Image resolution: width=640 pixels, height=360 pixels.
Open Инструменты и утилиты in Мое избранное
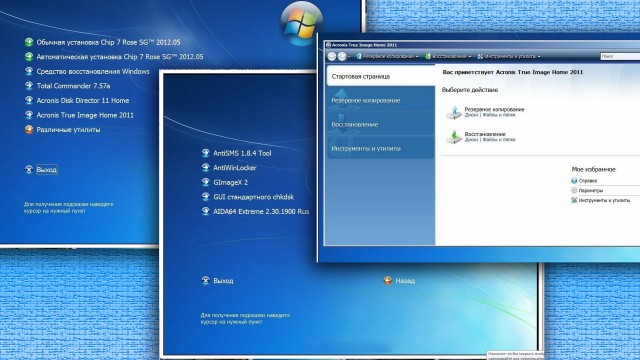pos(600,200)
